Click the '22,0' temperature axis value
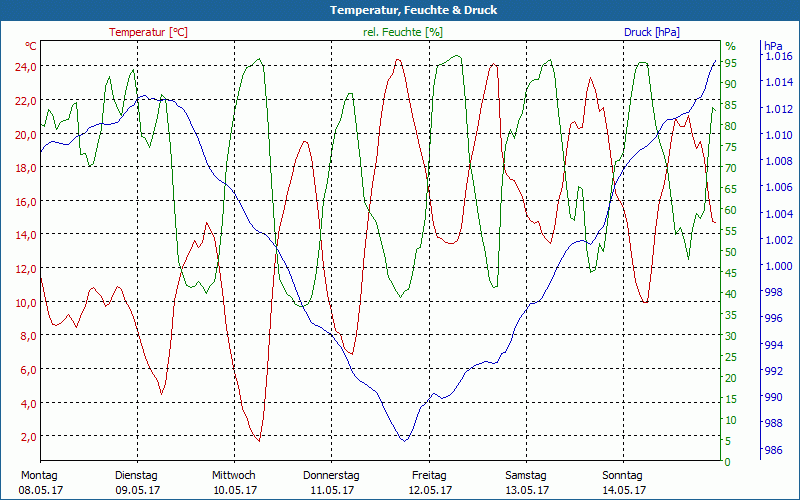 (x=26, y=101)
